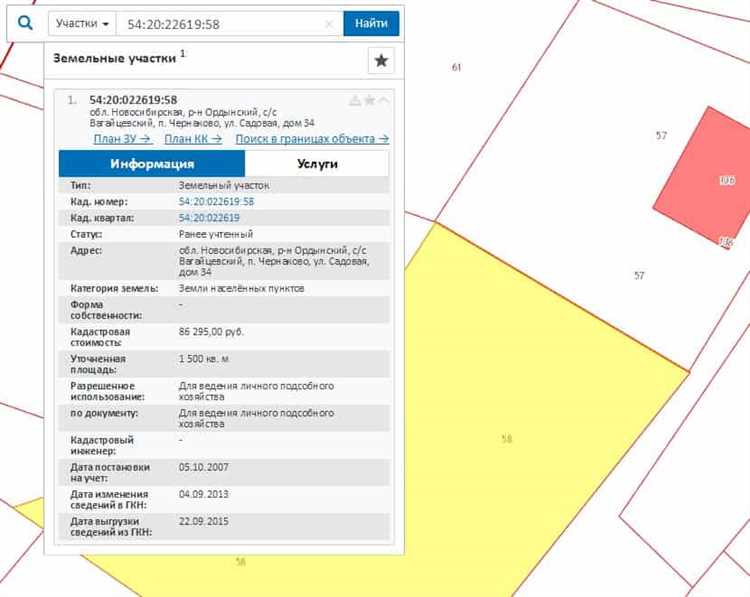Open the План КК link
The image size is (750, 597).
coord(192,139)
